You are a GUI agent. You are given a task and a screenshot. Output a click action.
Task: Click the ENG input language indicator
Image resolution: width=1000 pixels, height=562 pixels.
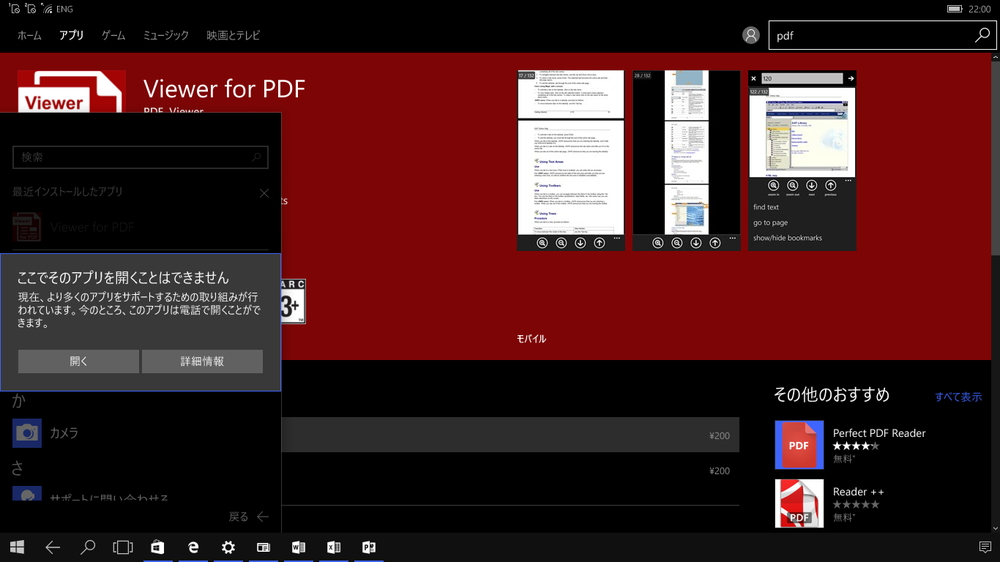coord(64,9)
